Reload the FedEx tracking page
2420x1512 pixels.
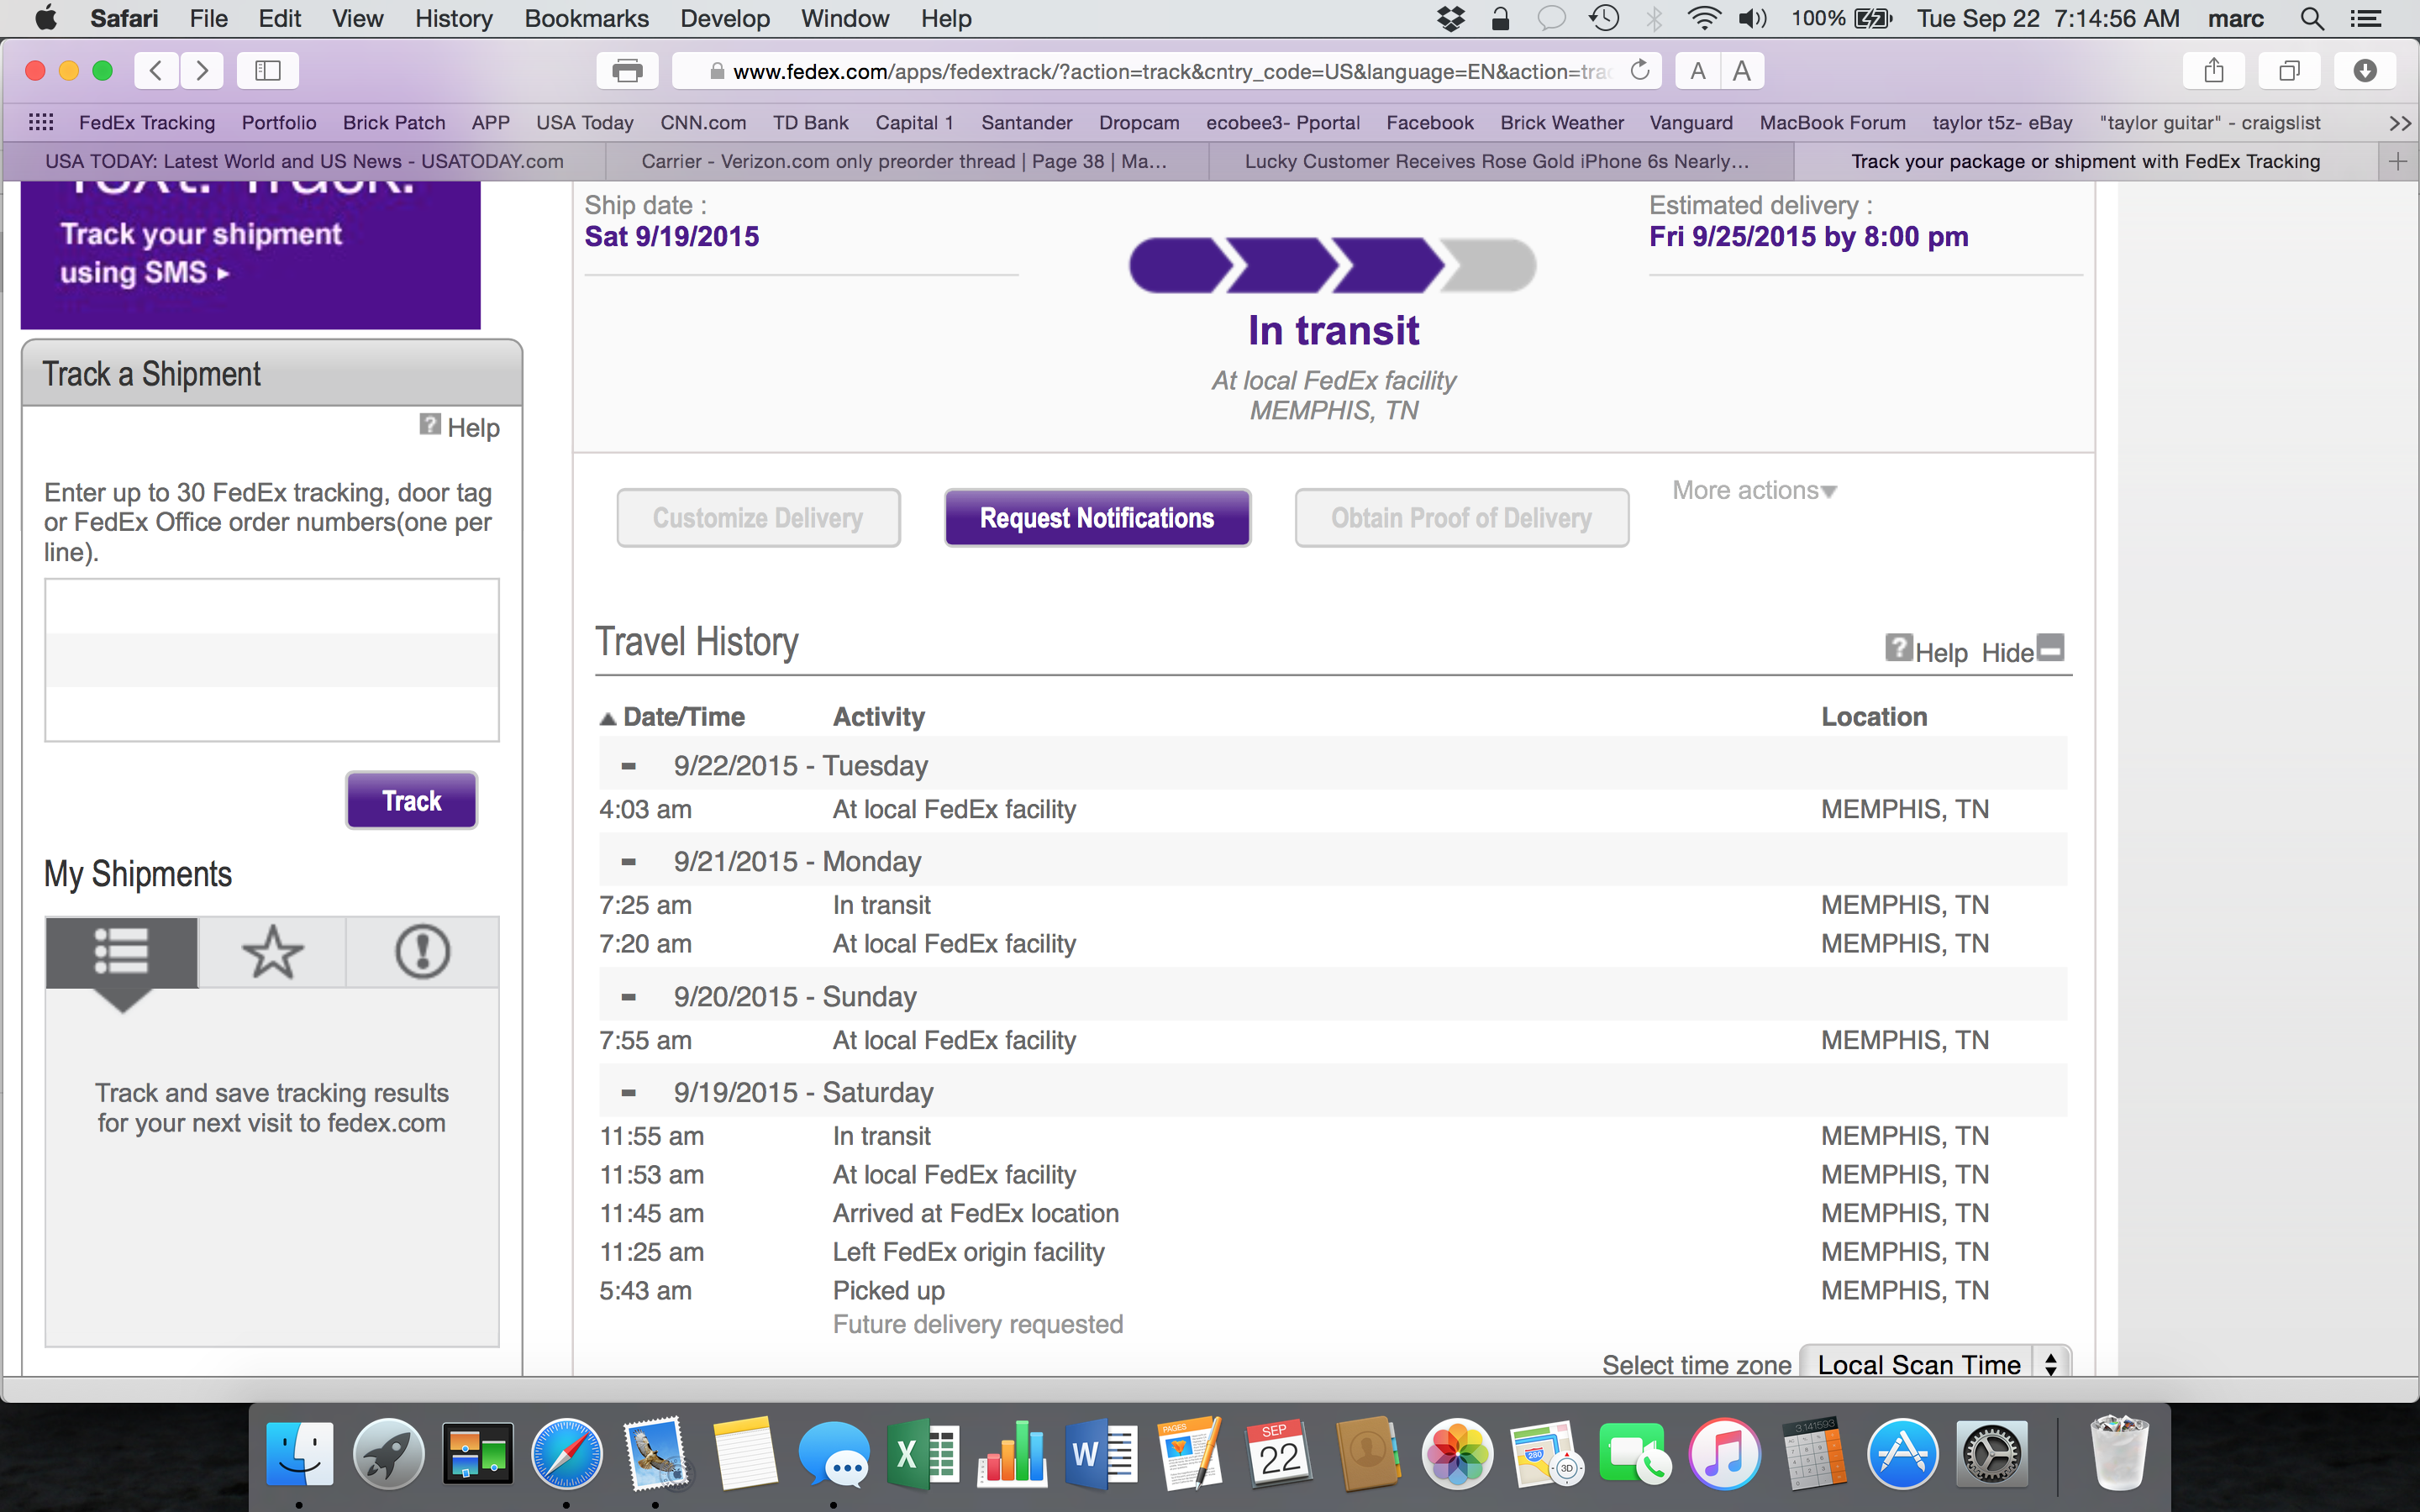(1640, 70)
